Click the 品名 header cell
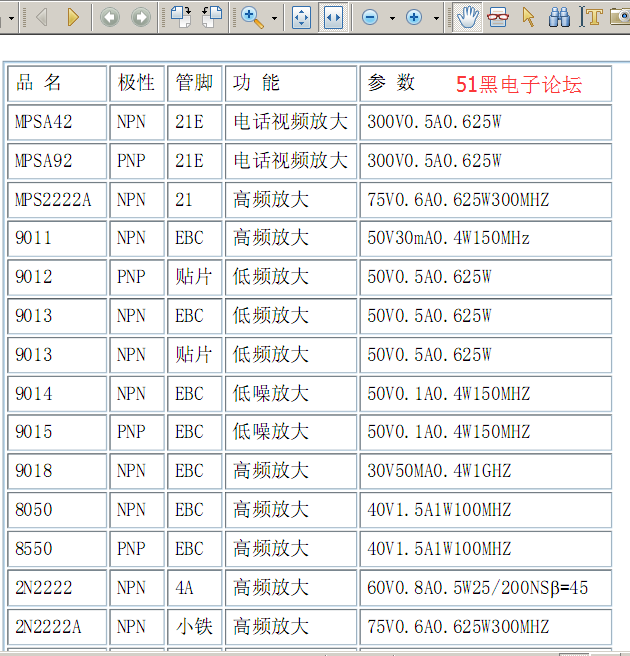This screenshot has width=630, height=656. pos(57,83)
